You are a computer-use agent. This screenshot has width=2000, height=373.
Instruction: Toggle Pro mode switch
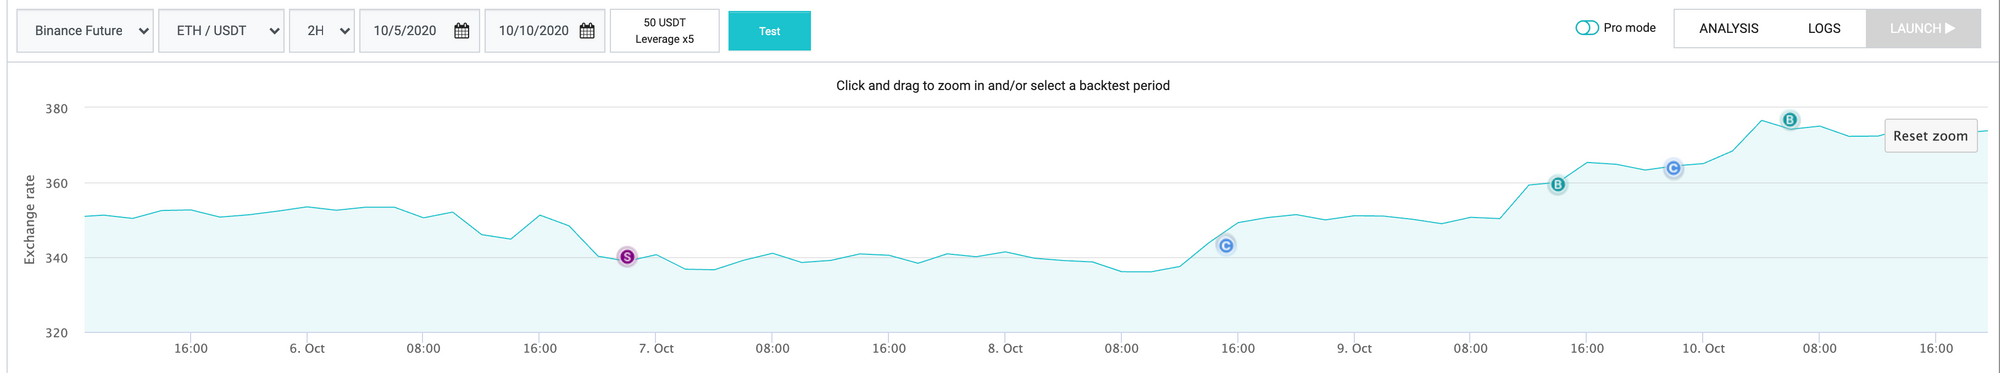click(1587, 28)
